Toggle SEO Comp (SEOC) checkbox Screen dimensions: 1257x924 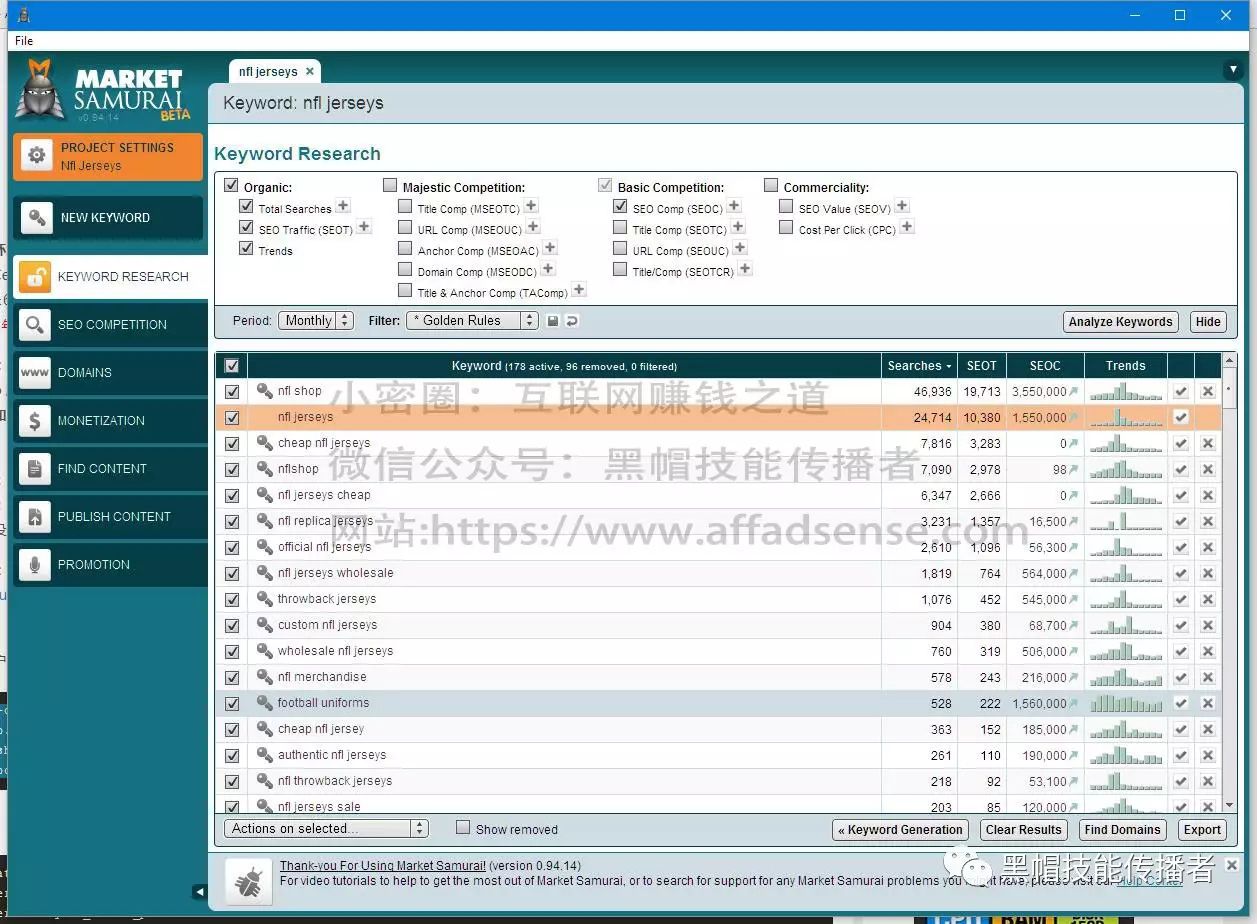[x=620, y=207]
